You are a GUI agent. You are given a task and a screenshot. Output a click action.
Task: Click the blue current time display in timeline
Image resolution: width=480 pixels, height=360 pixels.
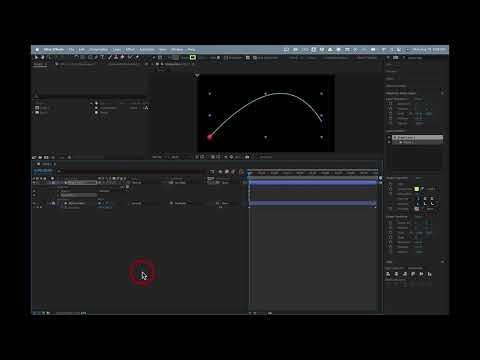pos(43,171)
